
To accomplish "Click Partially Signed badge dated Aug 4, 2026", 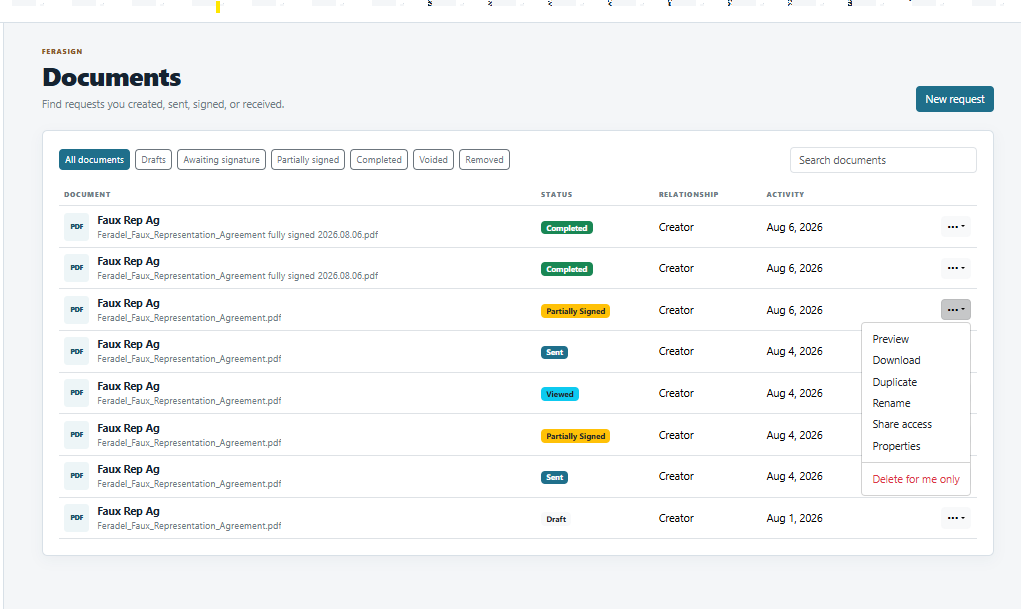I will pyautogui.click(x=575, y=436).
